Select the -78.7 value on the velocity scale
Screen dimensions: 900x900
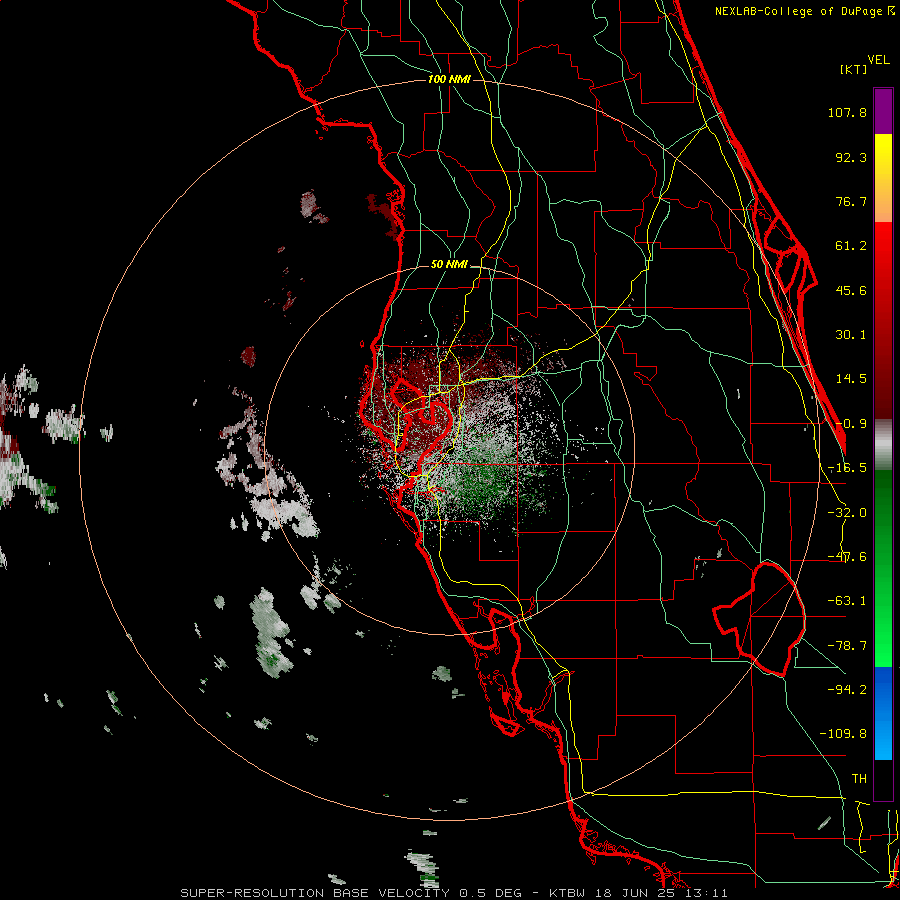[847, 646]
